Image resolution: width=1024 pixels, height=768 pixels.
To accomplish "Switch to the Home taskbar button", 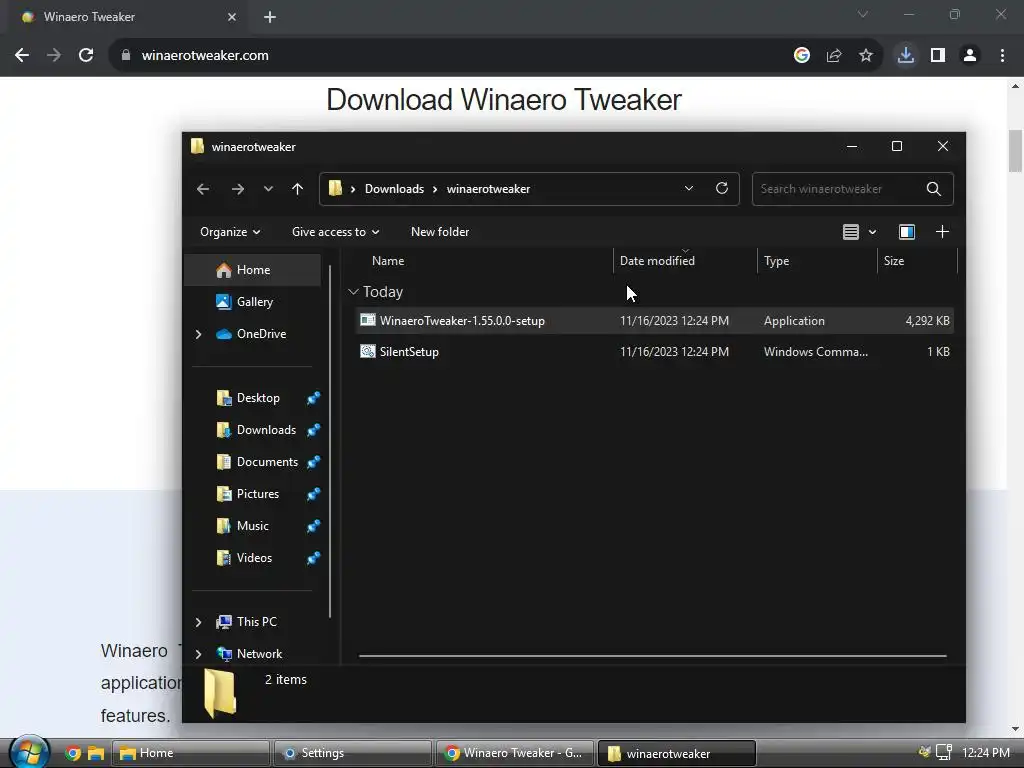I will point(190,753).
